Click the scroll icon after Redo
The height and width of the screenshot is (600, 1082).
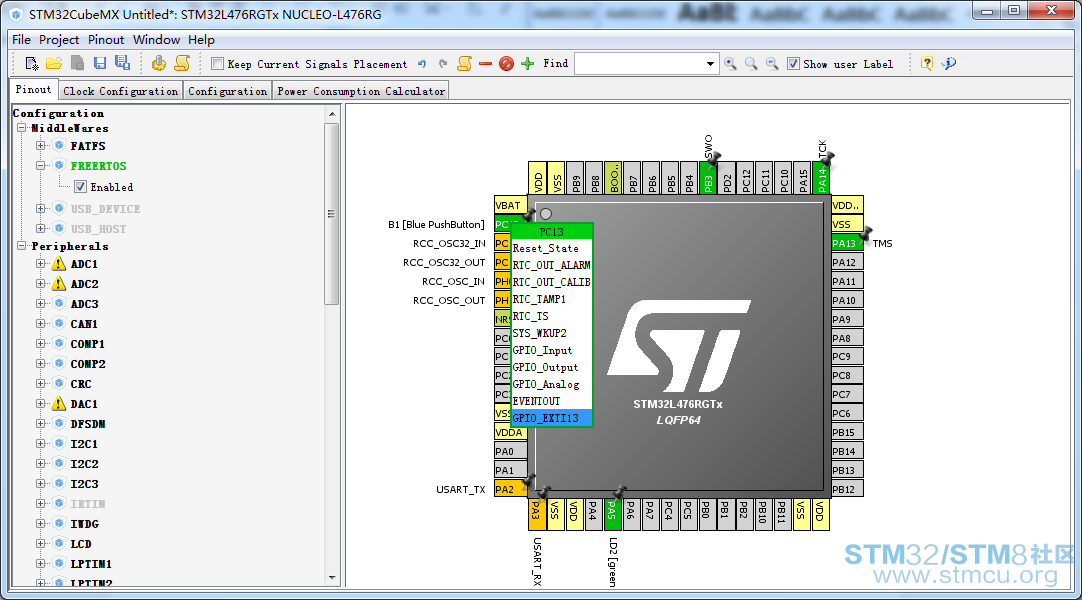(x=464, y=63)
